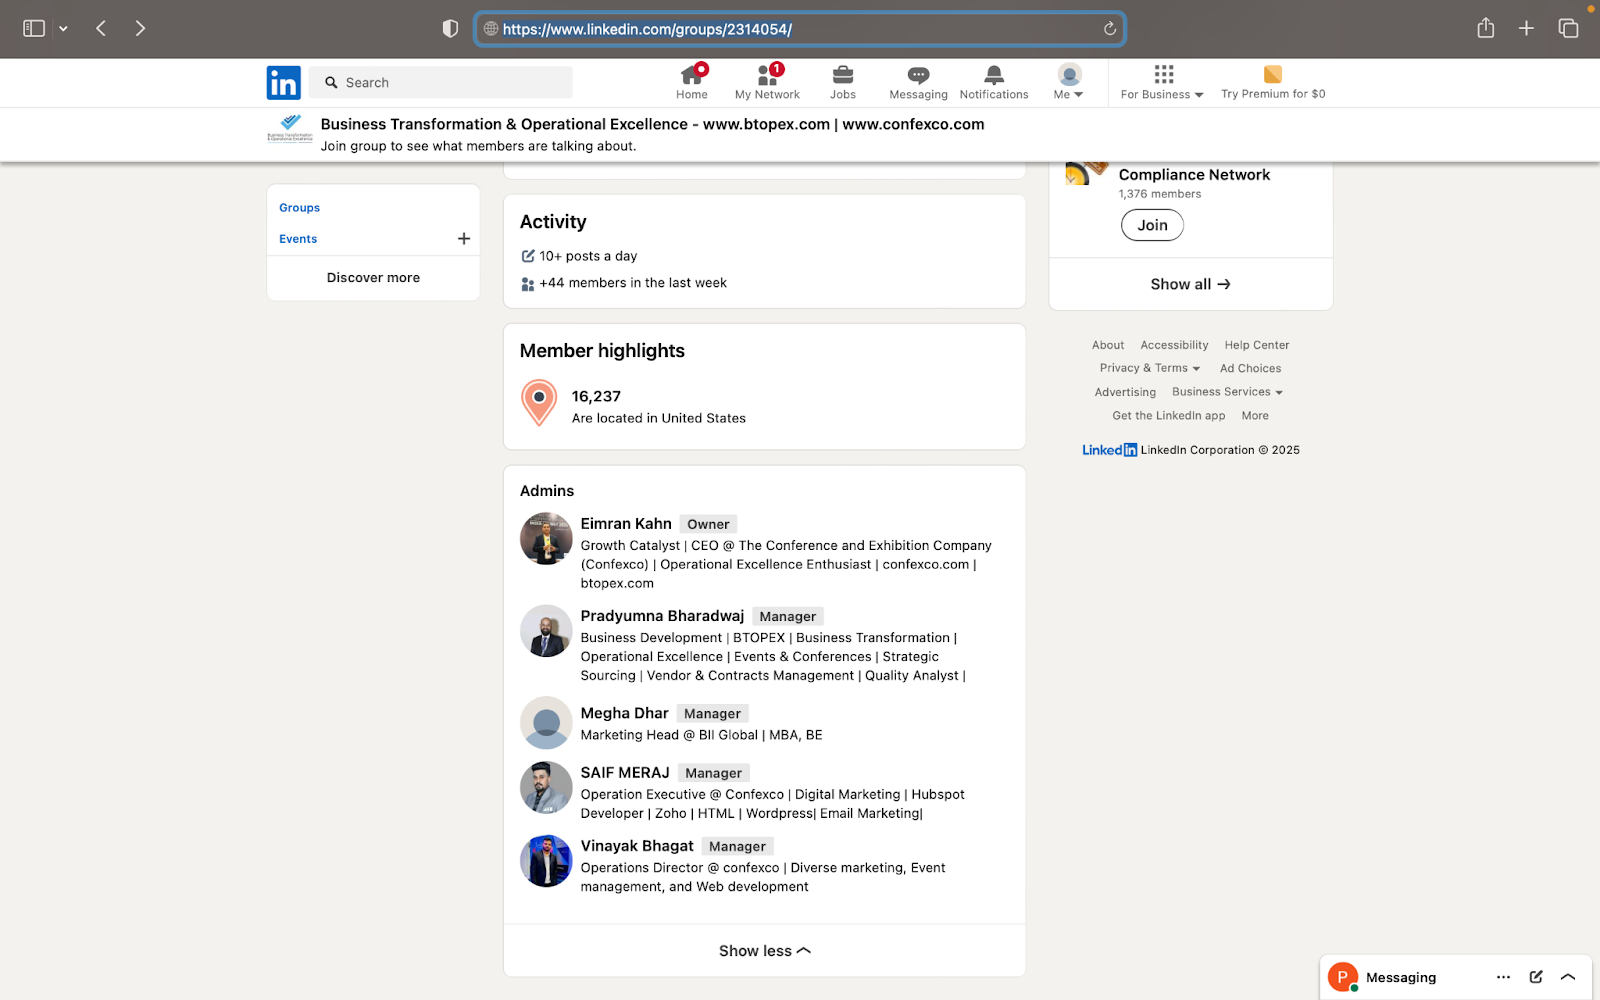This screenshot has height=1000, width=1600.
Task: Open sidebar options dropdown arrow
Action: 63,29
